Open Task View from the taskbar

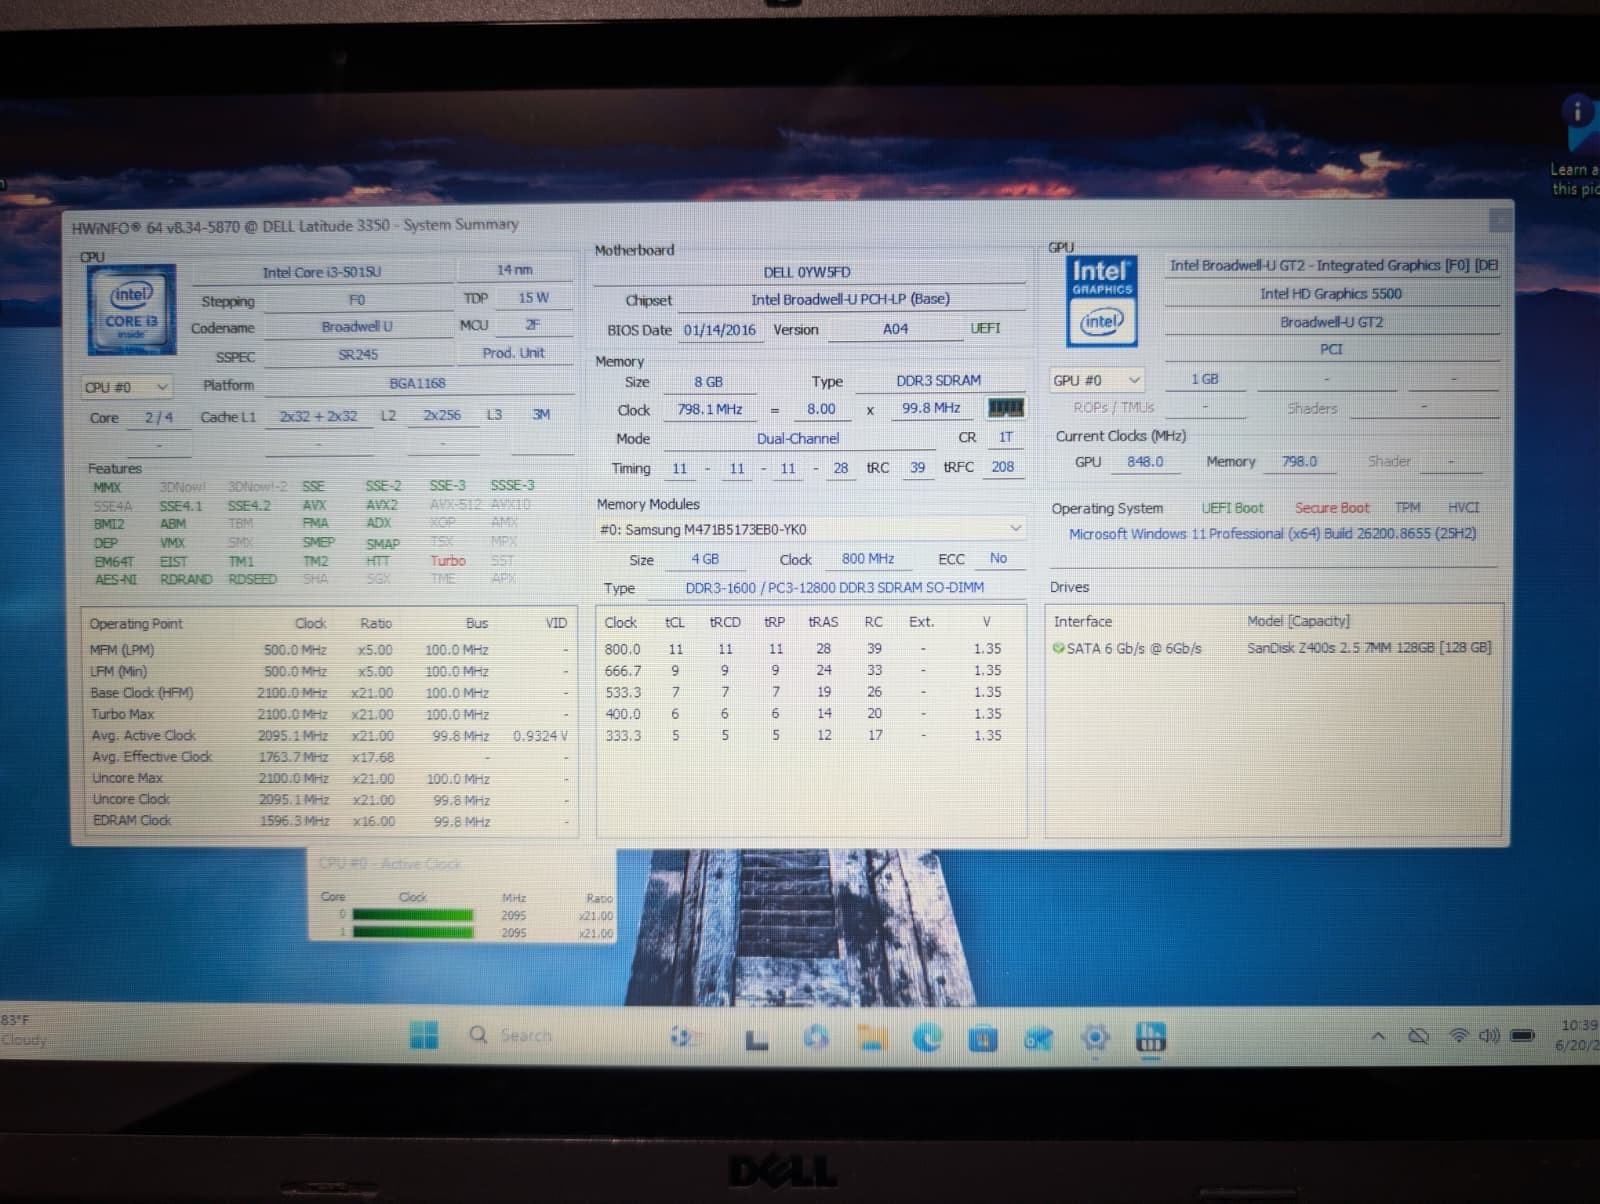[x=758, y=1040]
